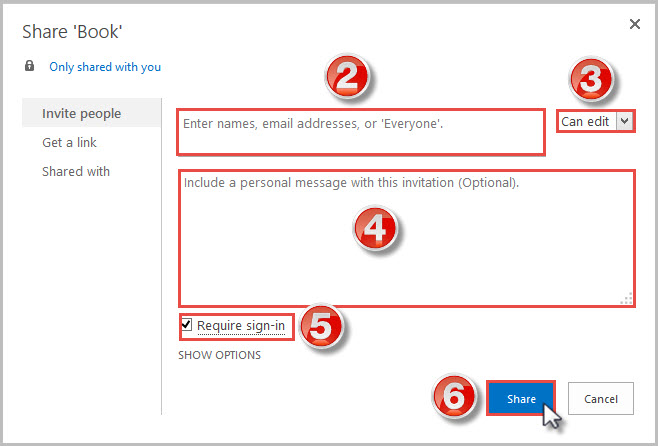Click the red number 2 badge
The width and height of the screenshot is (658, 446).
coord(347,77)
